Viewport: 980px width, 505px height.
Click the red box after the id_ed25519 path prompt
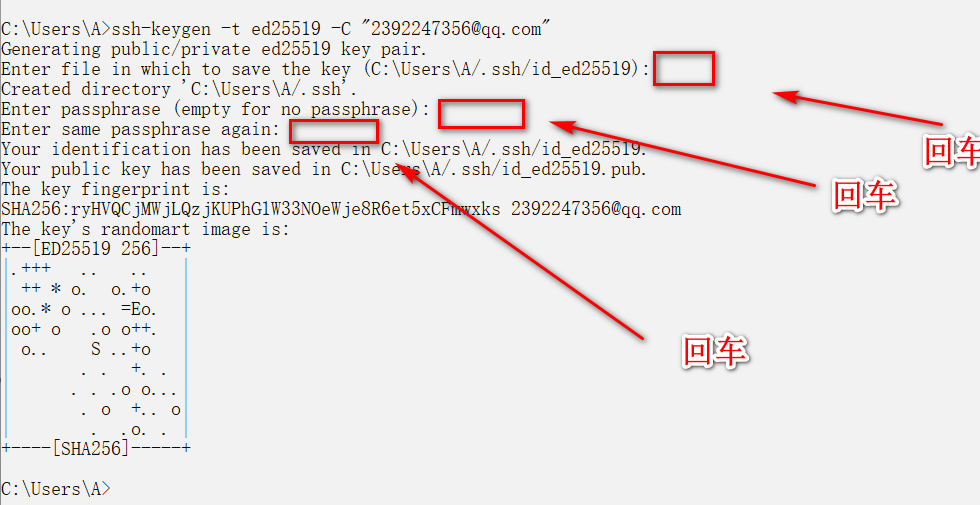tap(684, 69)
